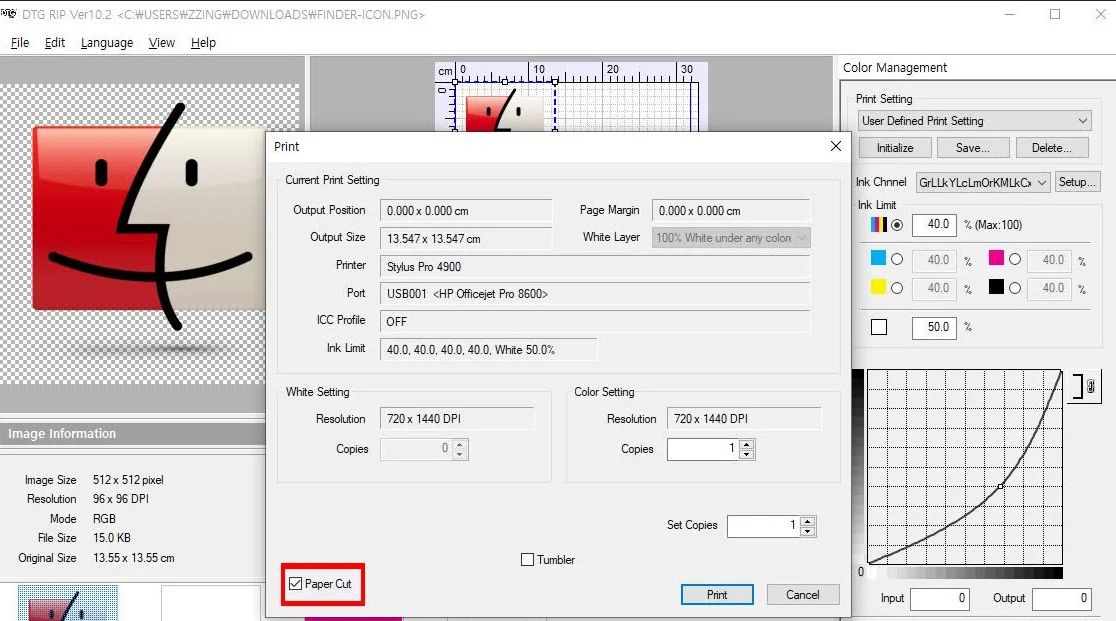
Task: Open the Ink Chnnel dropdown
Action: [982, 183]
